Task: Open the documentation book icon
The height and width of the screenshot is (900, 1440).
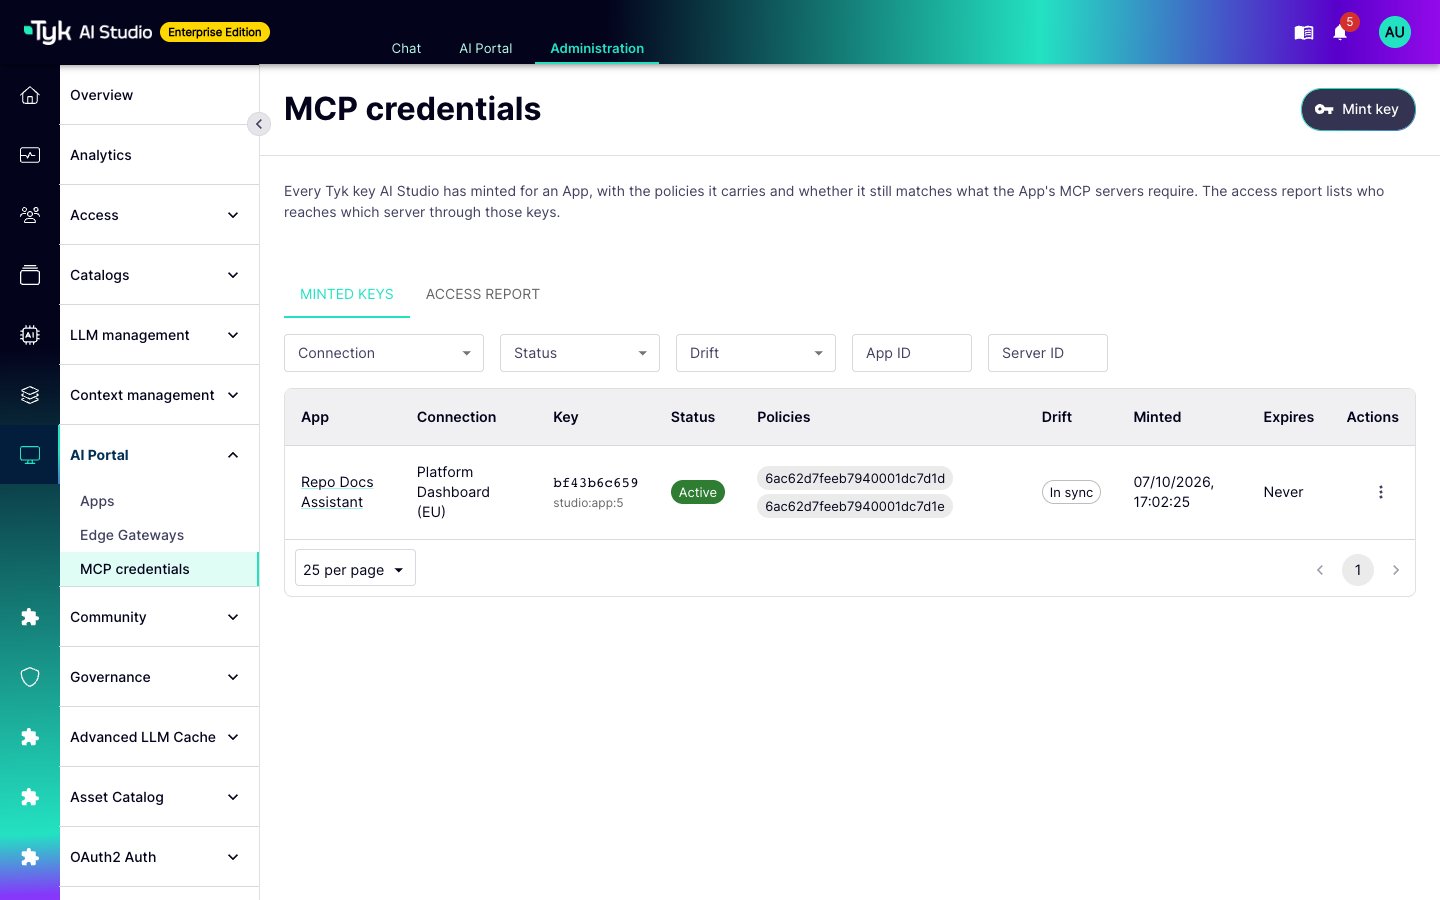Action: (1304, 33)
